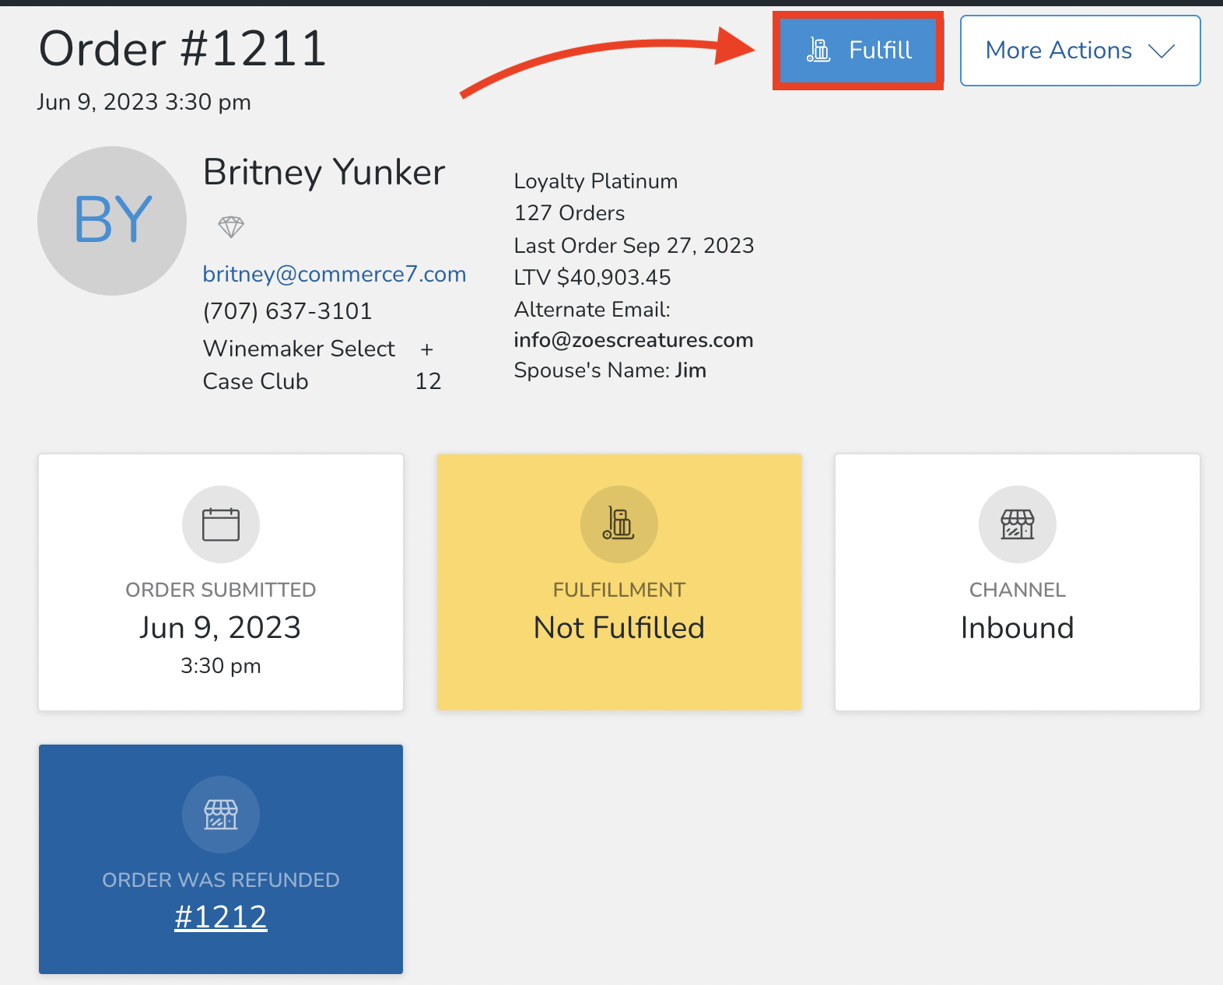Click the phone number (707) 637-3101
The width and height of the screenshot is (1223, 985).
coord(287,311)
